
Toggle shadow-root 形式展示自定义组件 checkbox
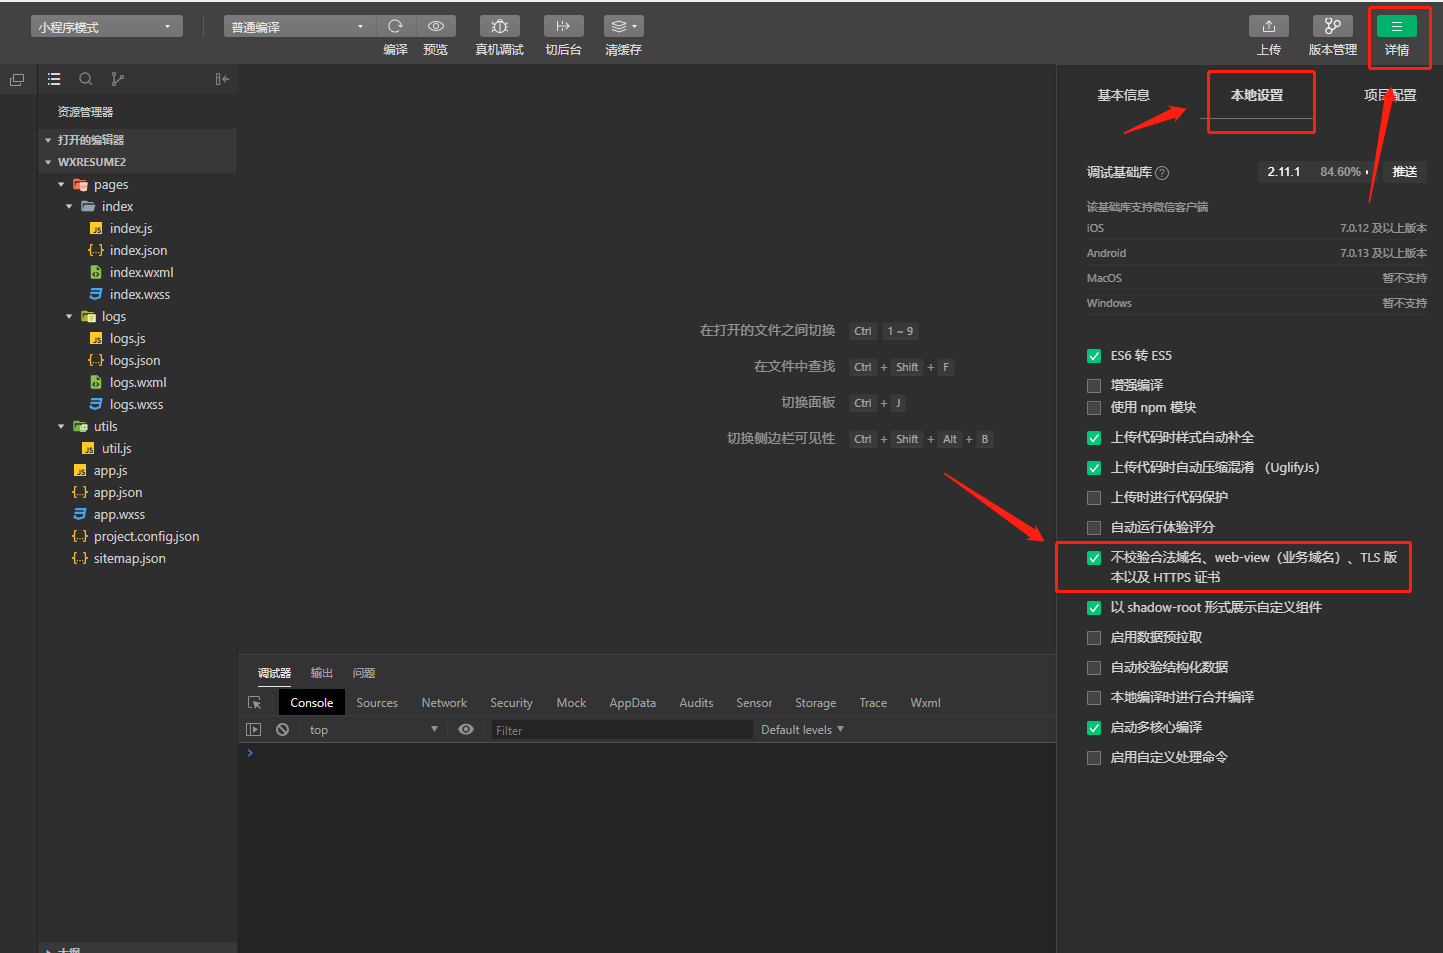point(1094,608)
